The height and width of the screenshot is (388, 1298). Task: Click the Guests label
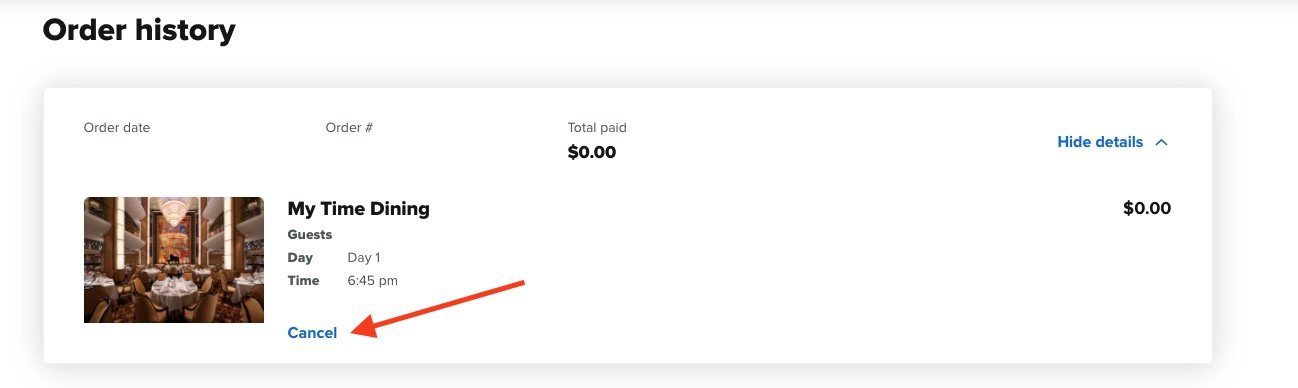(x=310, y=235)
